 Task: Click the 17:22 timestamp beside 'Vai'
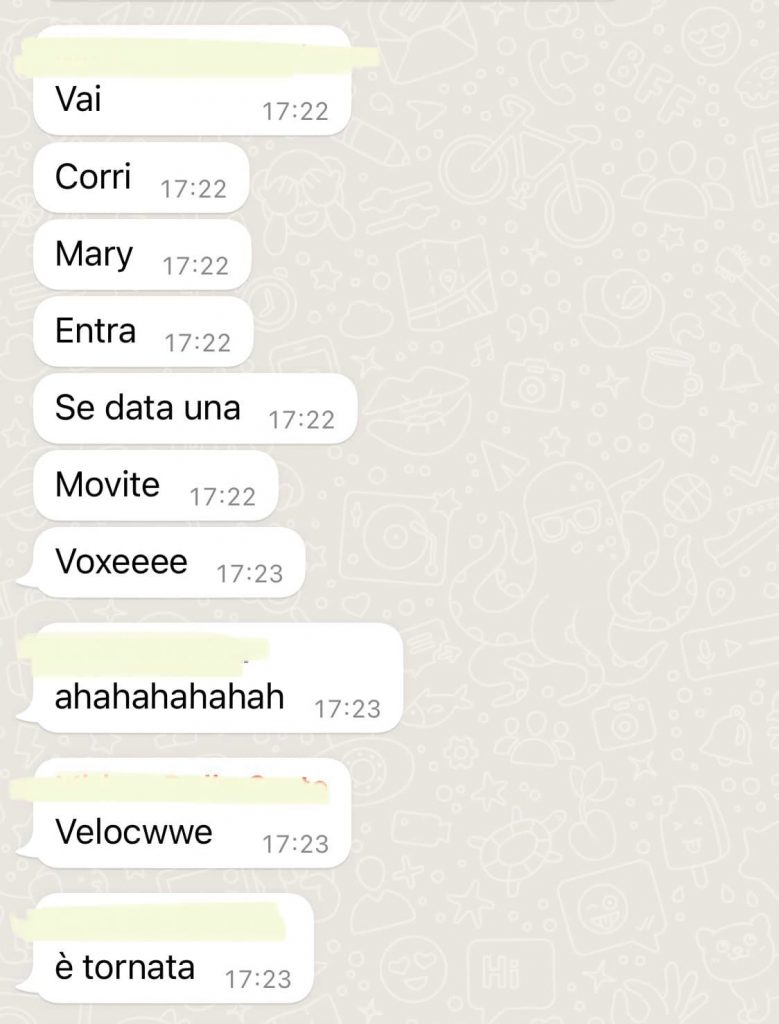(x=295, y=112)
